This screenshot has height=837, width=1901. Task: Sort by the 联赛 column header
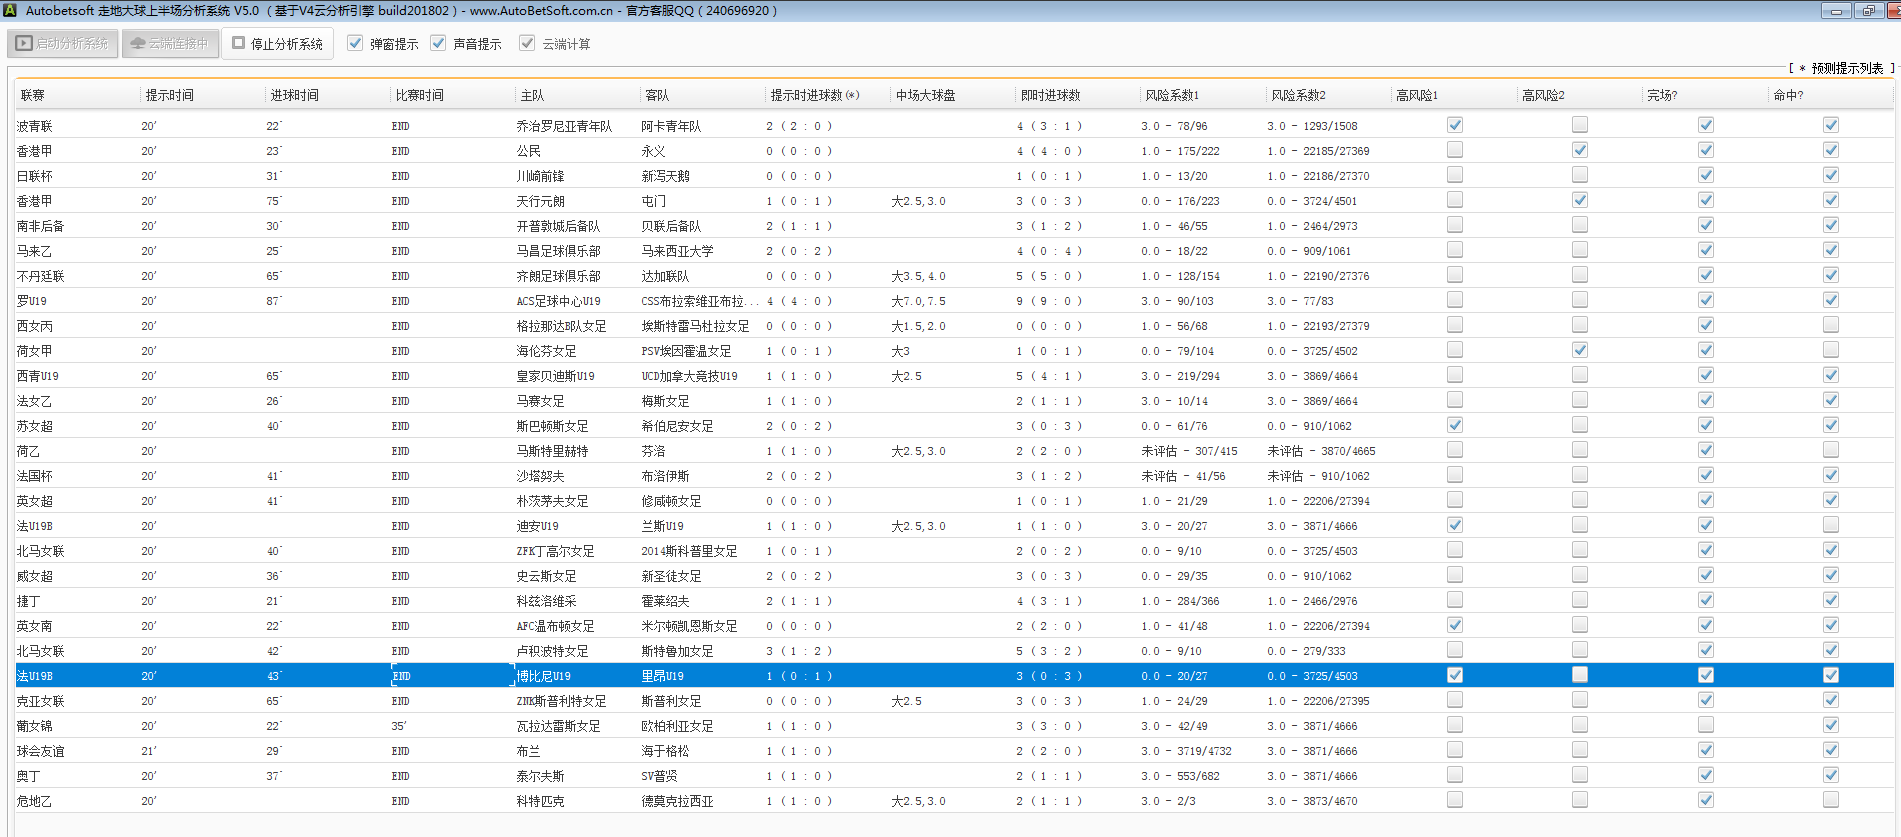(x=33, y=95)
